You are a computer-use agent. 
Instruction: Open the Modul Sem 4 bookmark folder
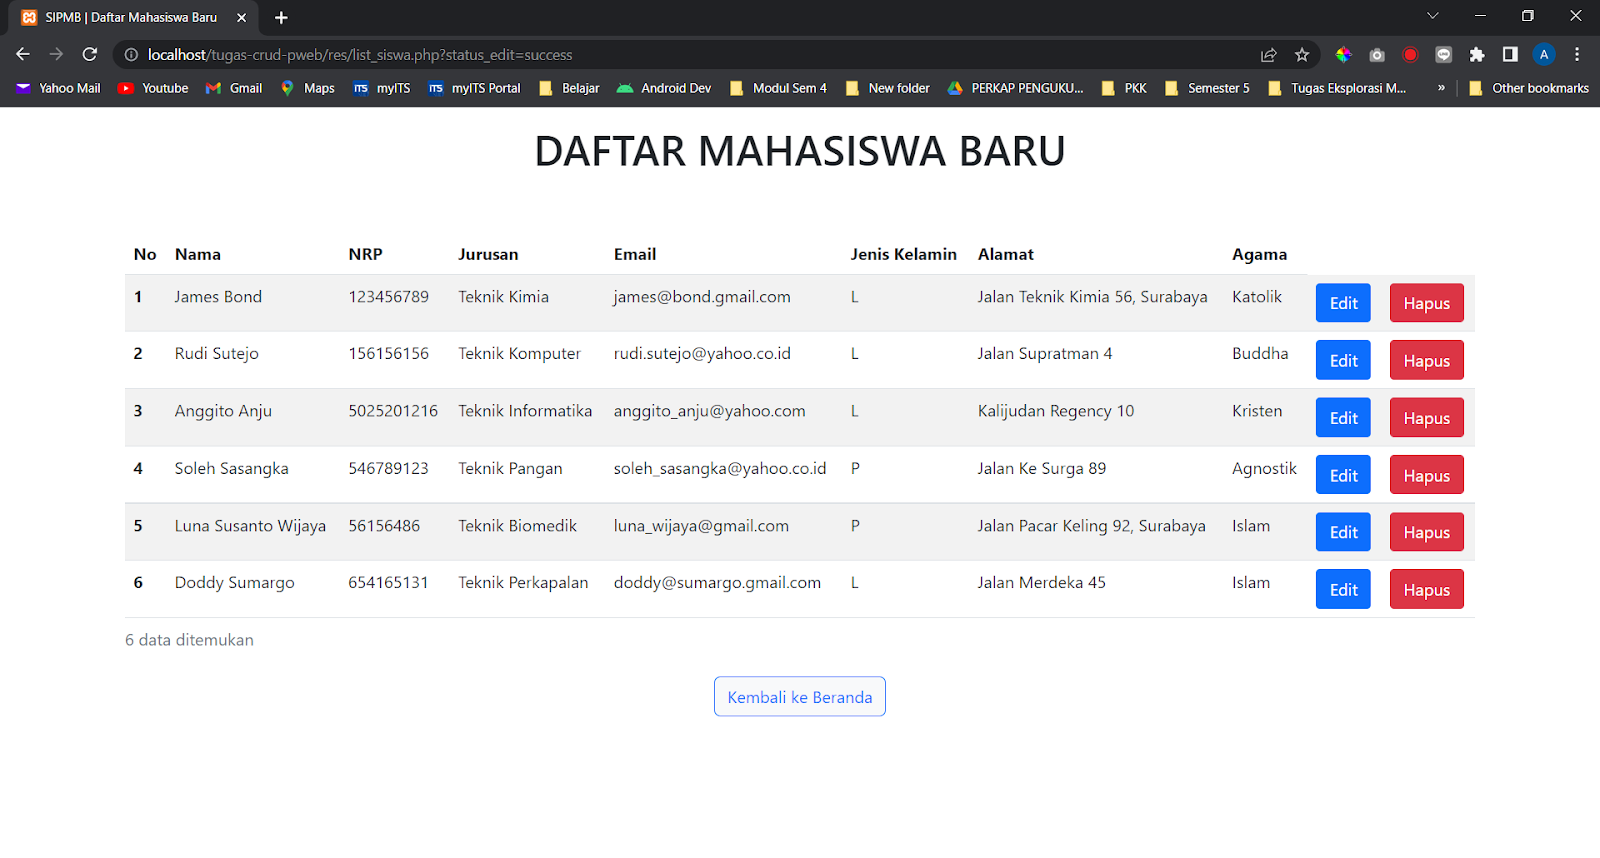[x=778, y=88]
